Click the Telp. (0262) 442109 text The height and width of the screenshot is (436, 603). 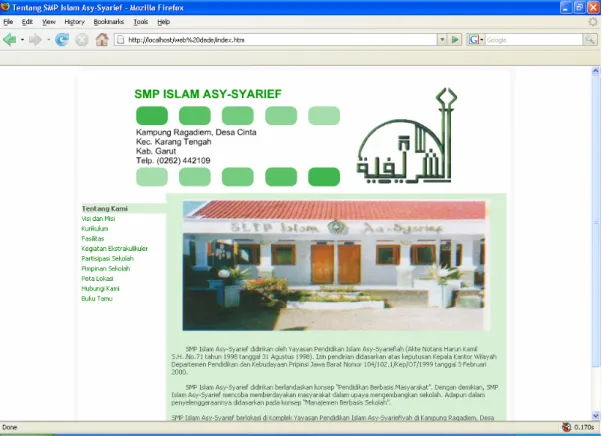click(x=173, y=160)
